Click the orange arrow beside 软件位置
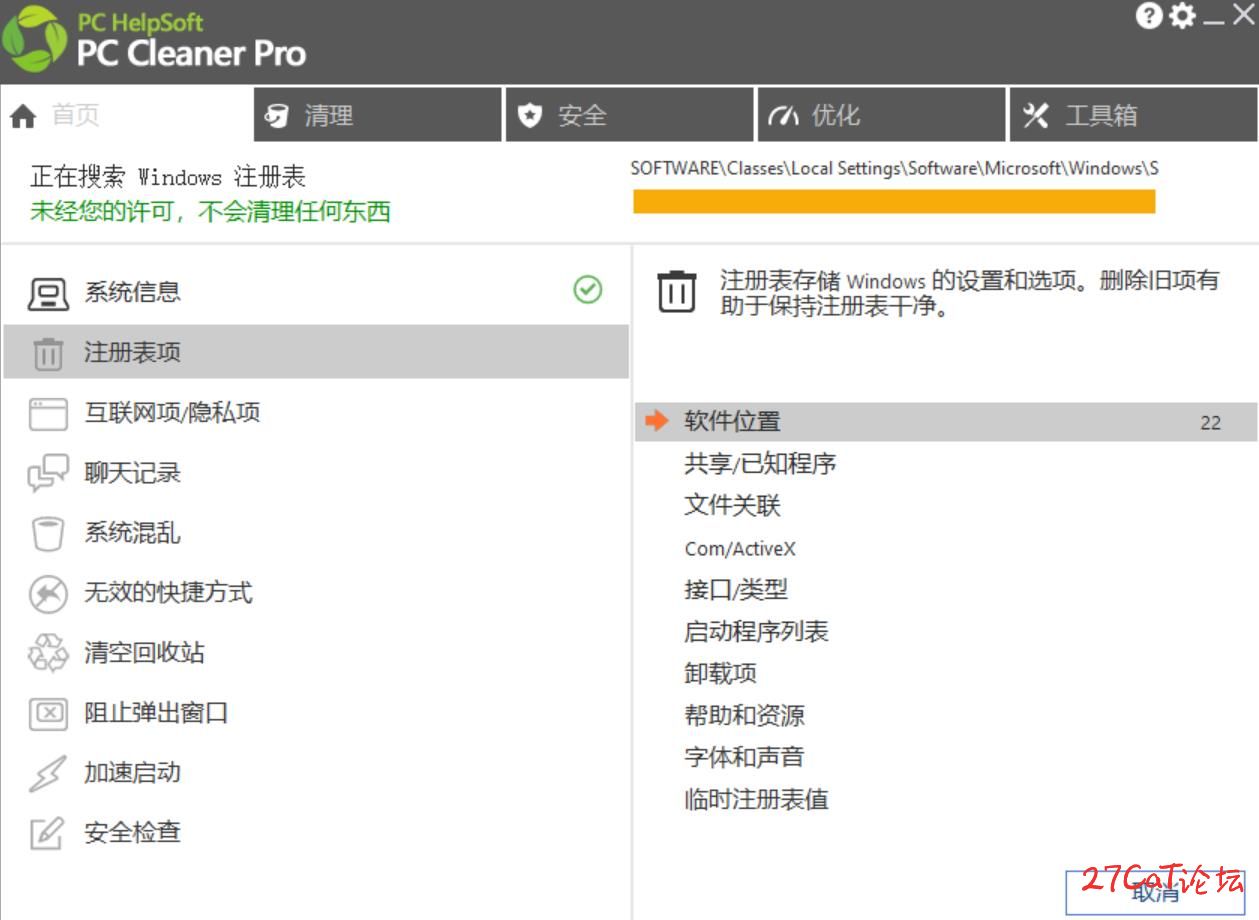 tap(657, 421)
